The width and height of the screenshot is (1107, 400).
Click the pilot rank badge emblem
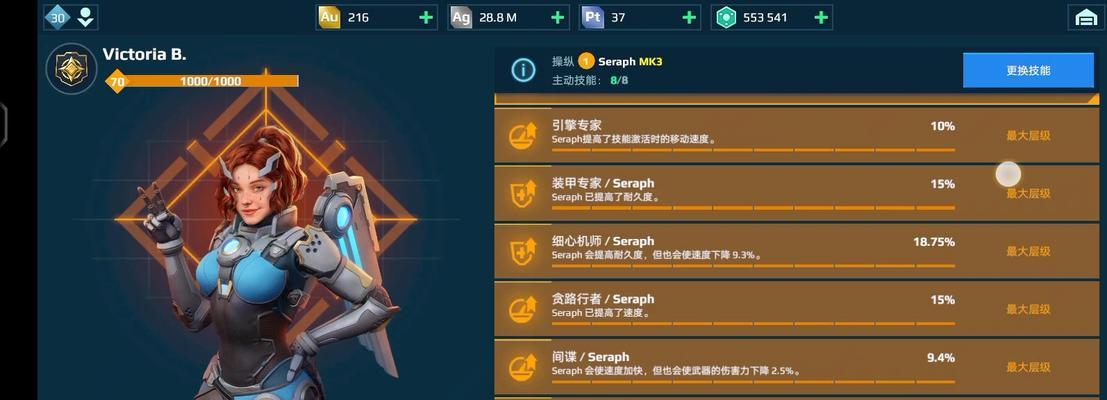tap(71, 68)
